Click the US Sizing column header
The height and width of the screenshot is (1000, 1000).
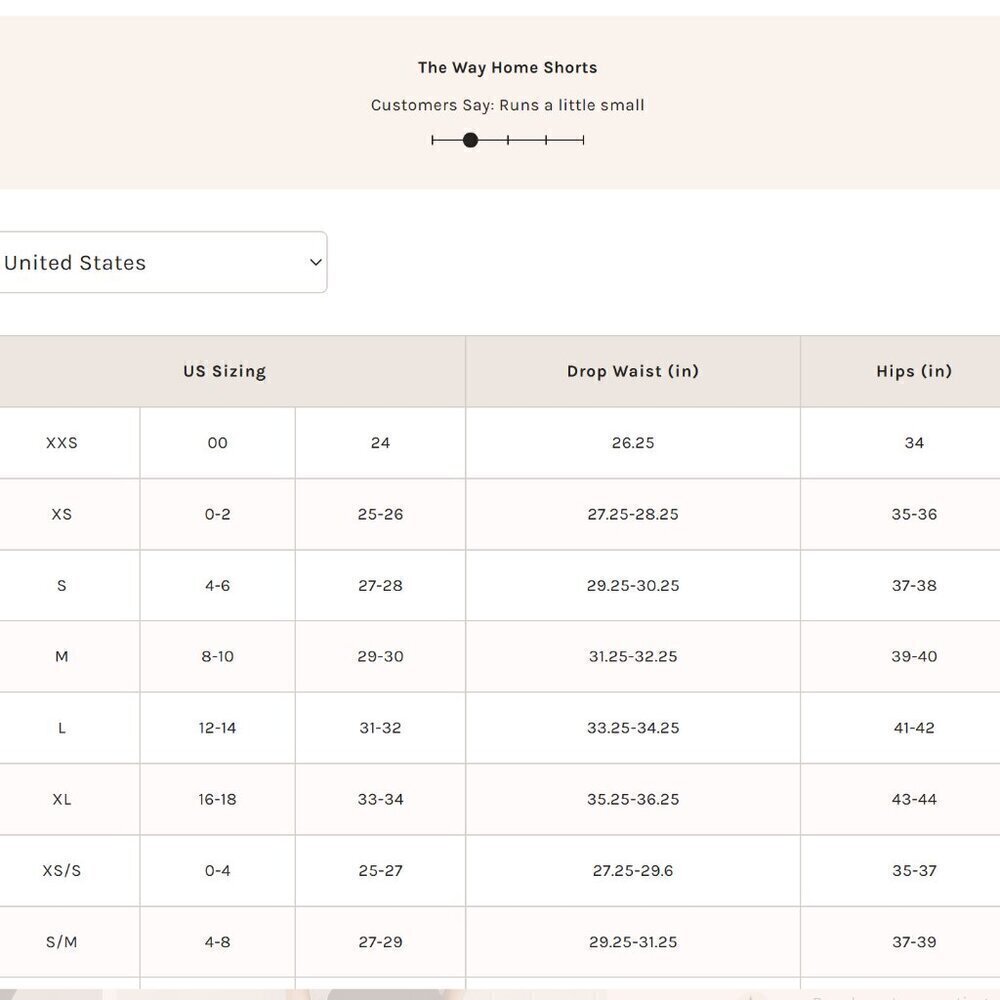click(224, 371)
